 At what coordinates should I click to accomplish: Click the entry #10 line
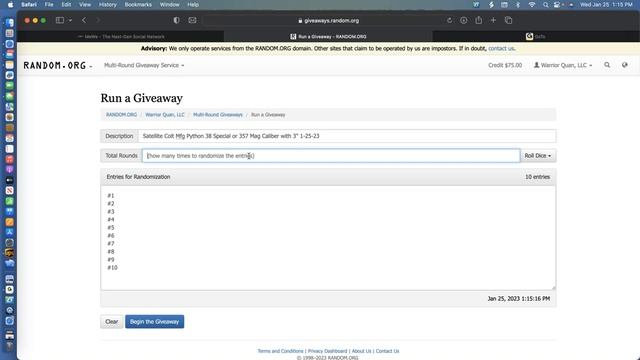pyautogui.click(x=112, y=268)
